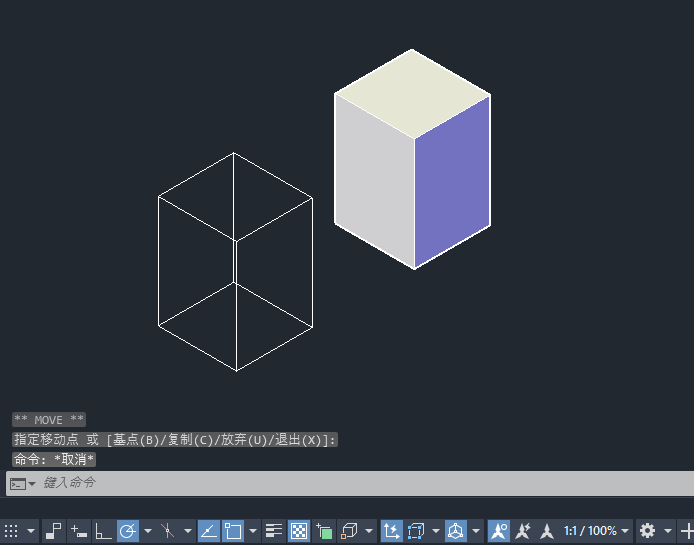Click the 2D object snap icon
This screenshot has height=545, width=694.
tap(233, 531)
